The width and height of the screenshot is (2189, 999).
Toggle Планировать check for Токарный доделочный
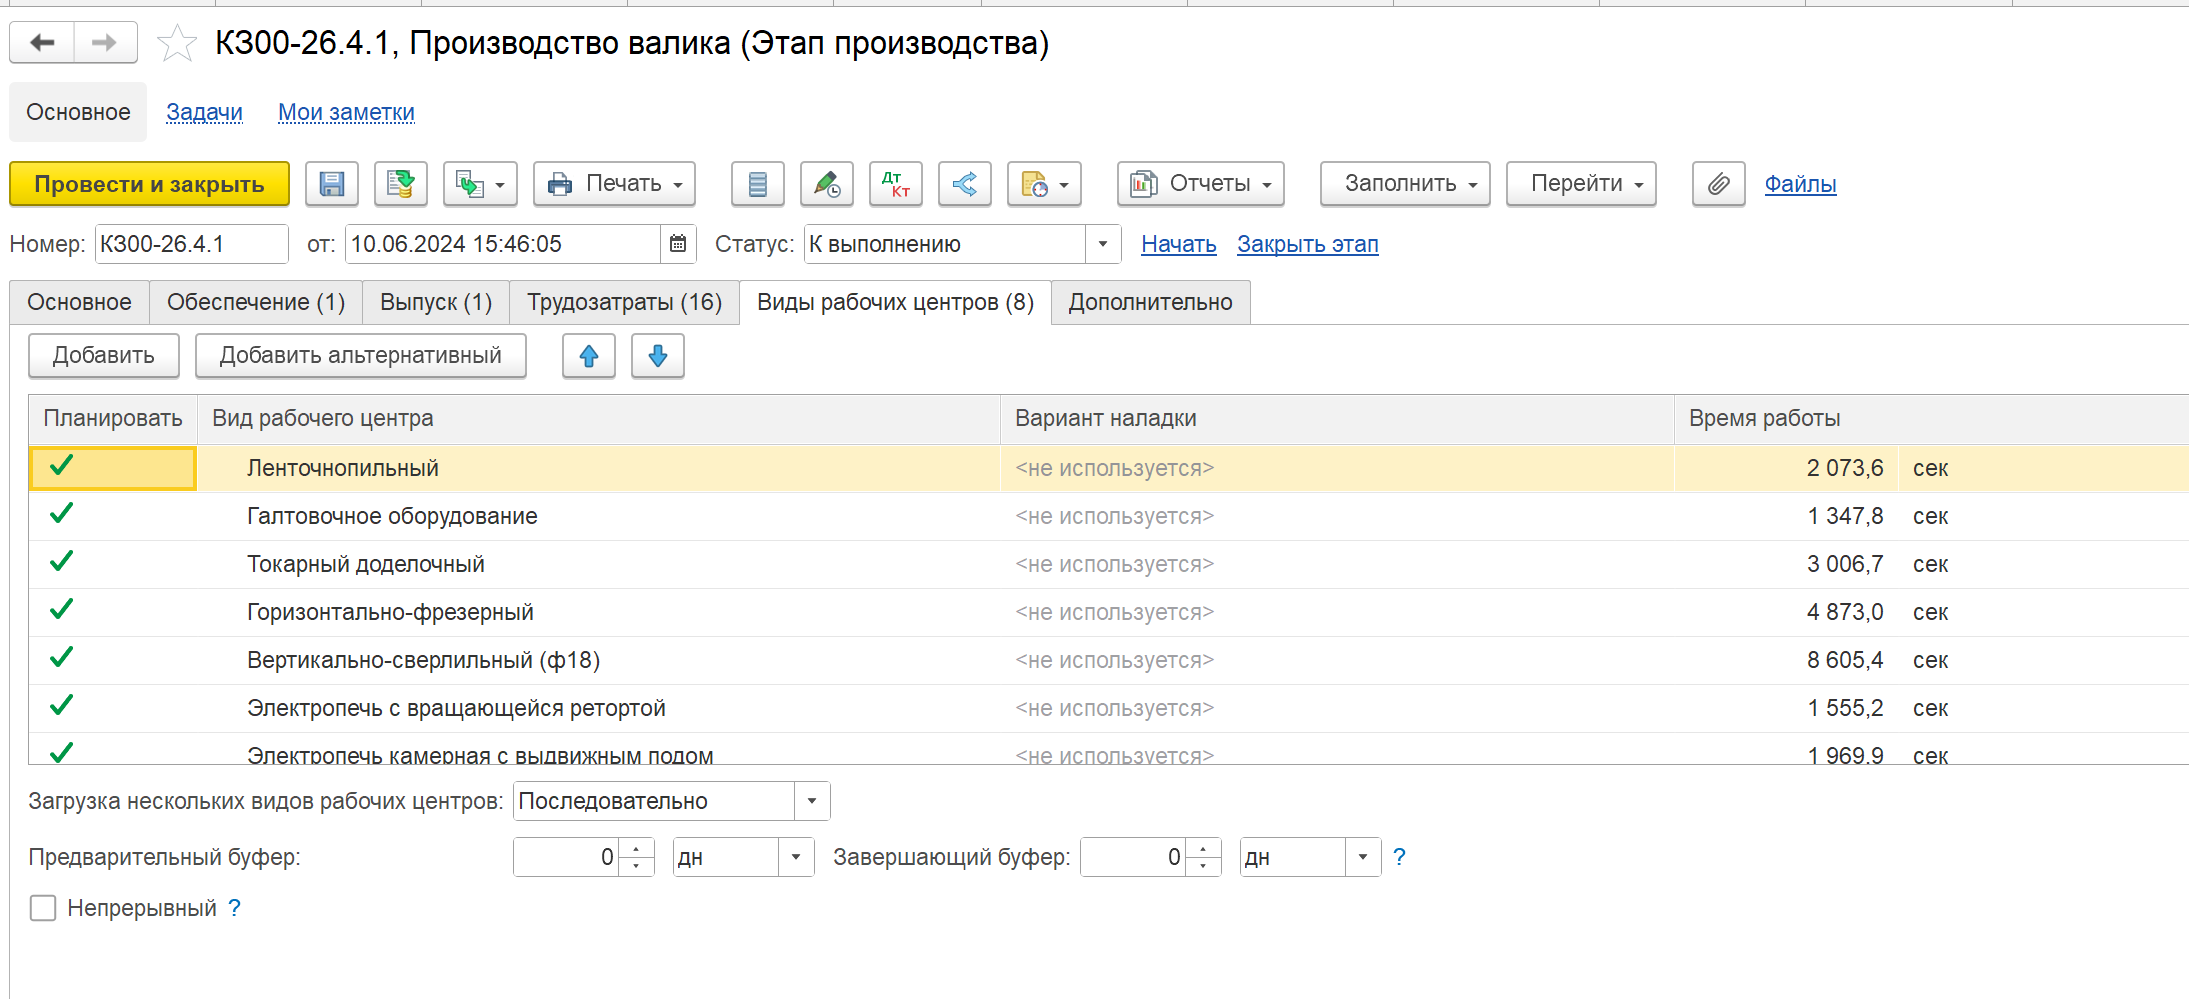pos(62,562)
